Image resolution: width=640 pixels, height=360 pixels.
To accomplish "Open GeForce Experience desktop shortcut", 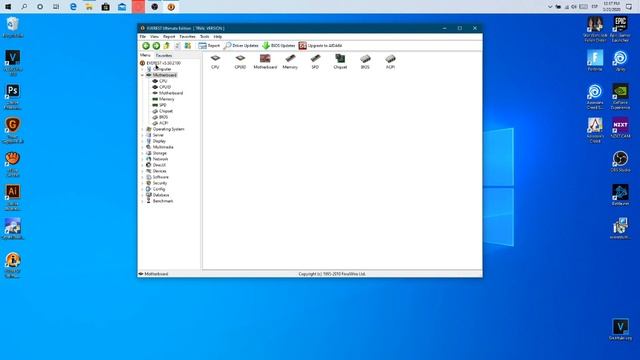I will [620, 97].
